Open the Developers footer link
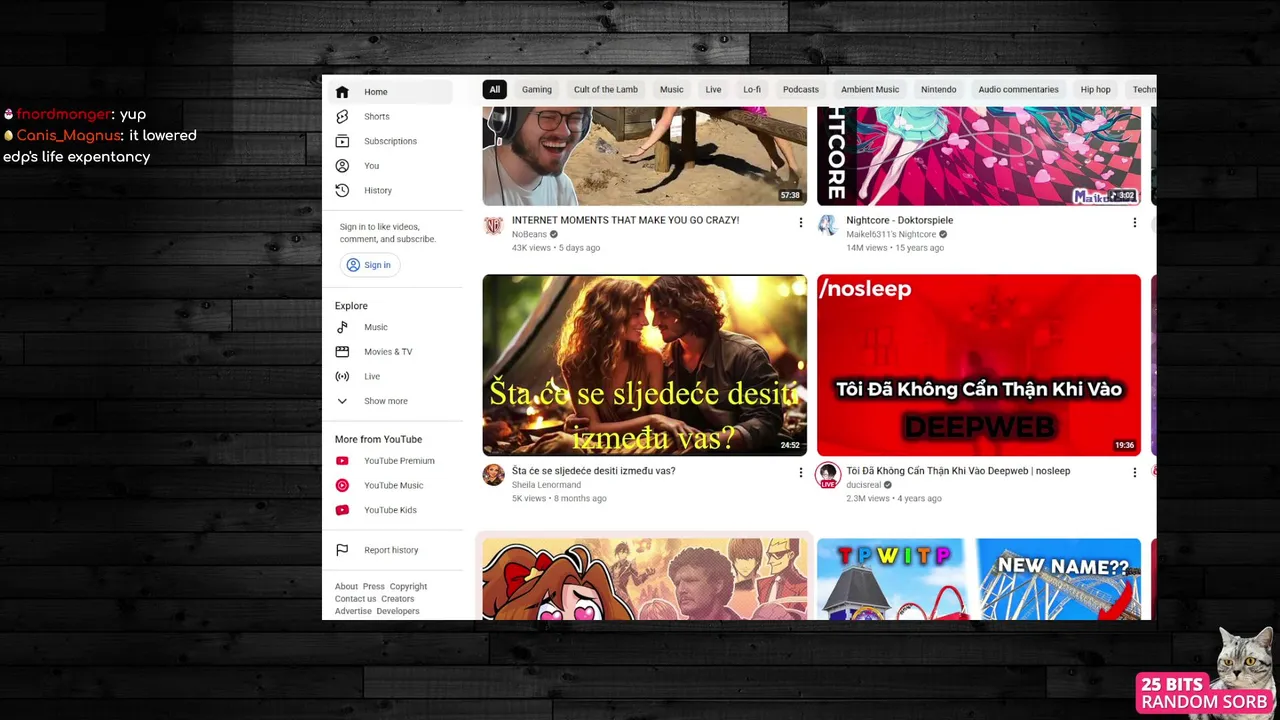This screenshot has height=720, width=1280. pos(398,611)
